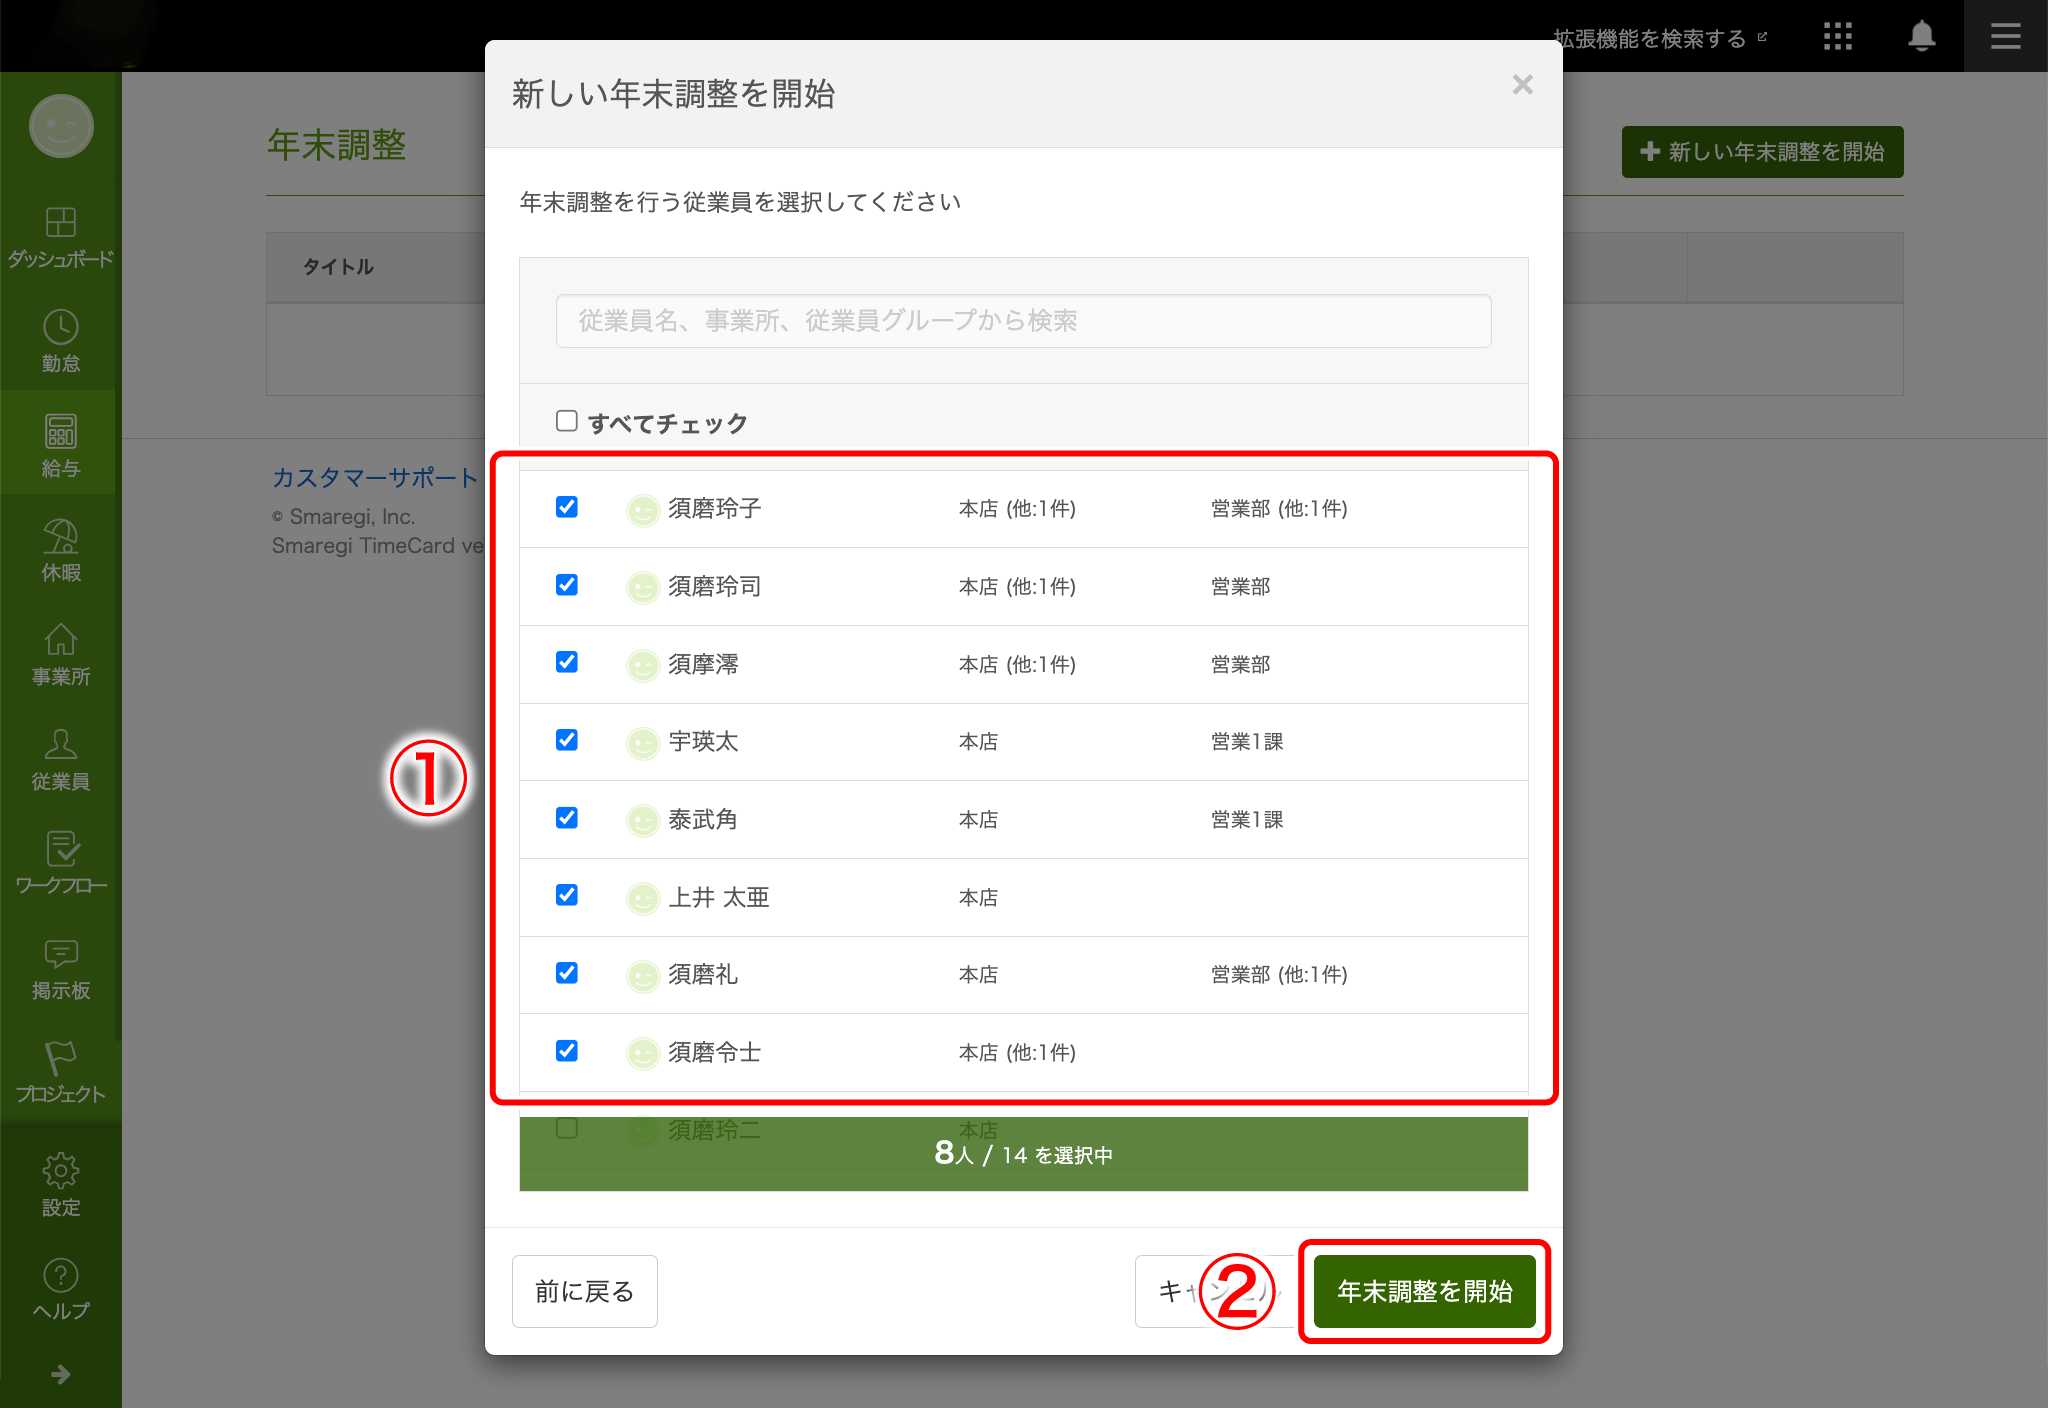Open the カスタマーサポート link
The height and width of the screenshot is (1408, 2048).
click(375, 478)
